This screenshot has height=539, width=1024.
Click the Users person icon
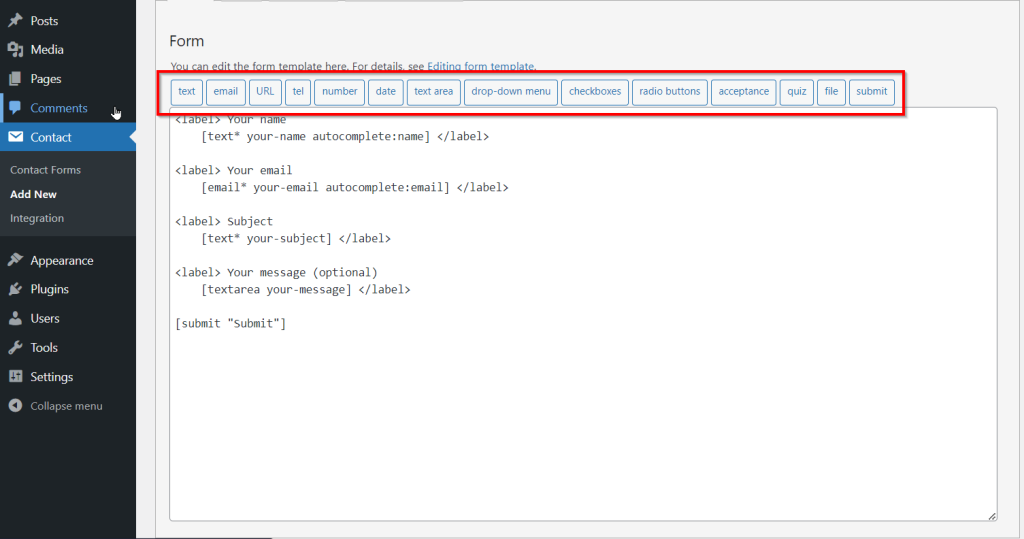(15, 319)
